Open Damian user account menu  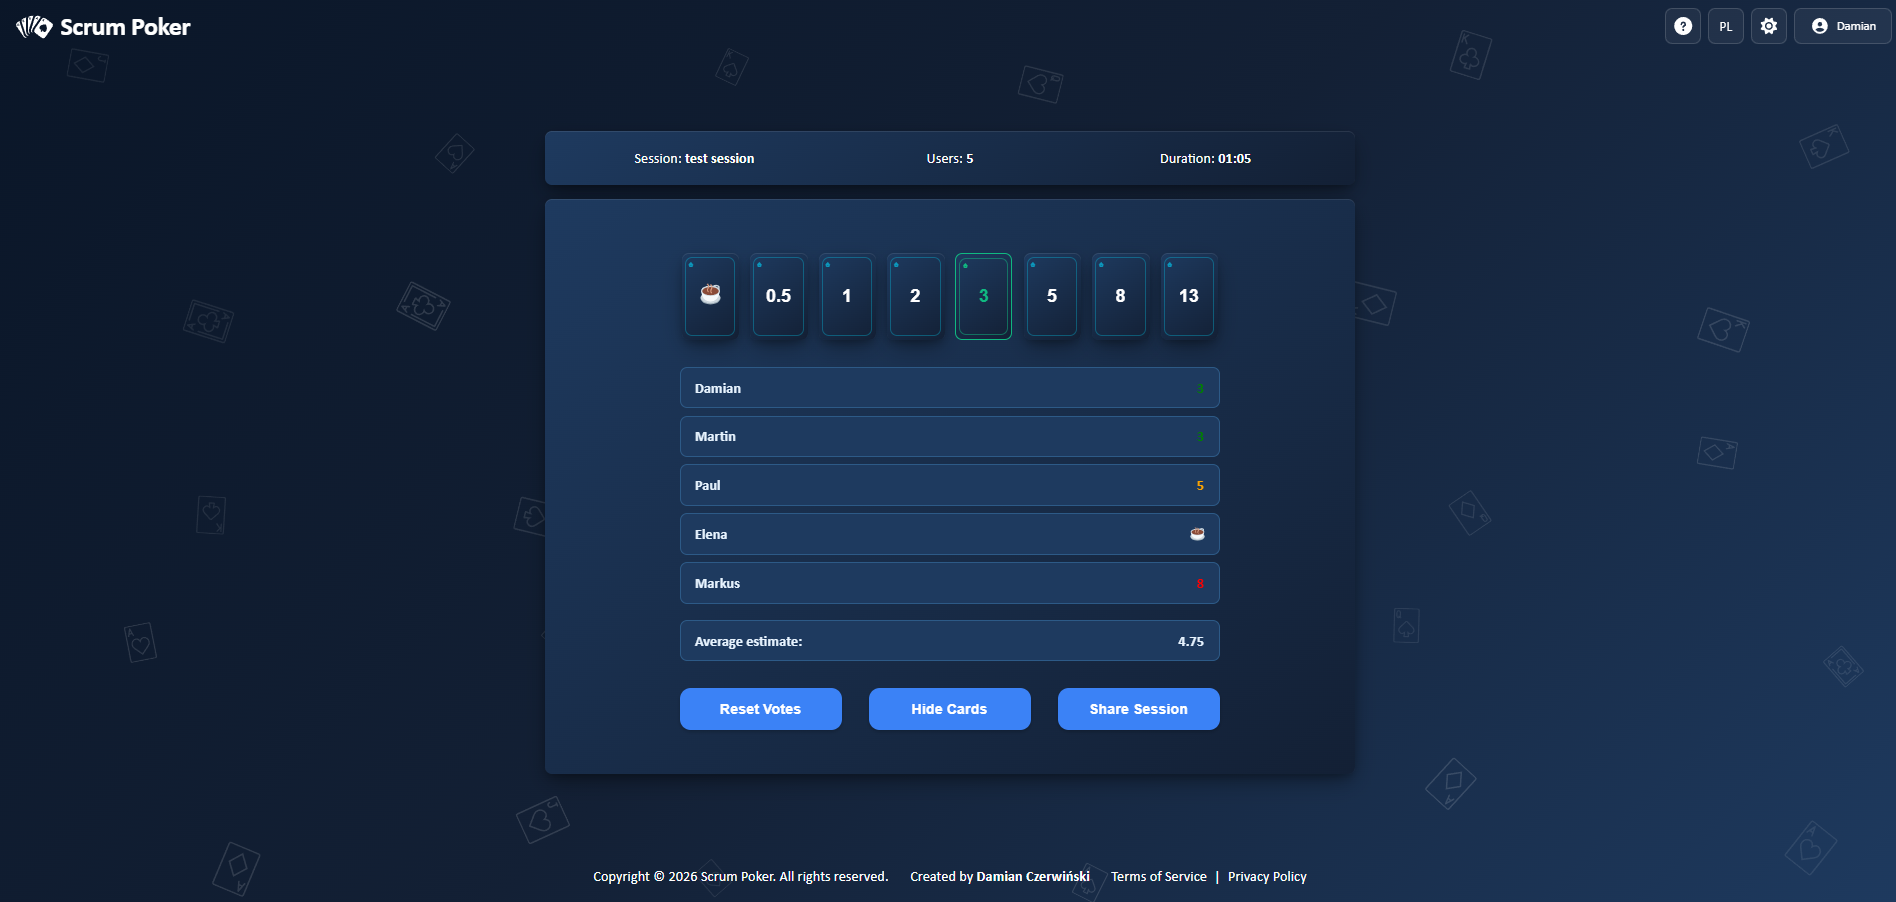(1843, 26)
